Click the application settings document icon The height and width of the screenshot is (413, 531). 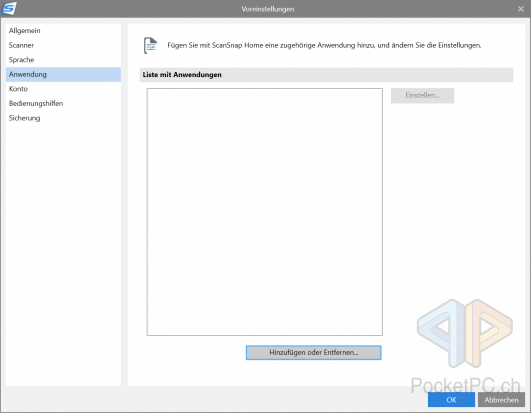150,45
